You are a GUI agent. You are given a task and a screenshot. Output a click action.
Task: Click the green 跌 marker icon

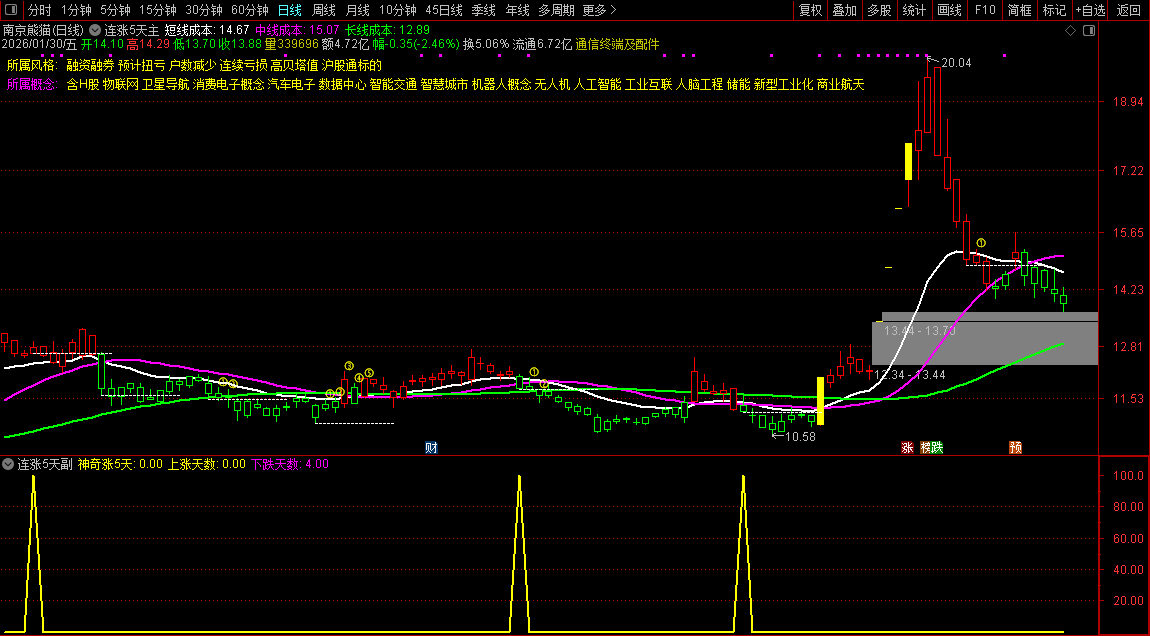(x=937, y=447)
